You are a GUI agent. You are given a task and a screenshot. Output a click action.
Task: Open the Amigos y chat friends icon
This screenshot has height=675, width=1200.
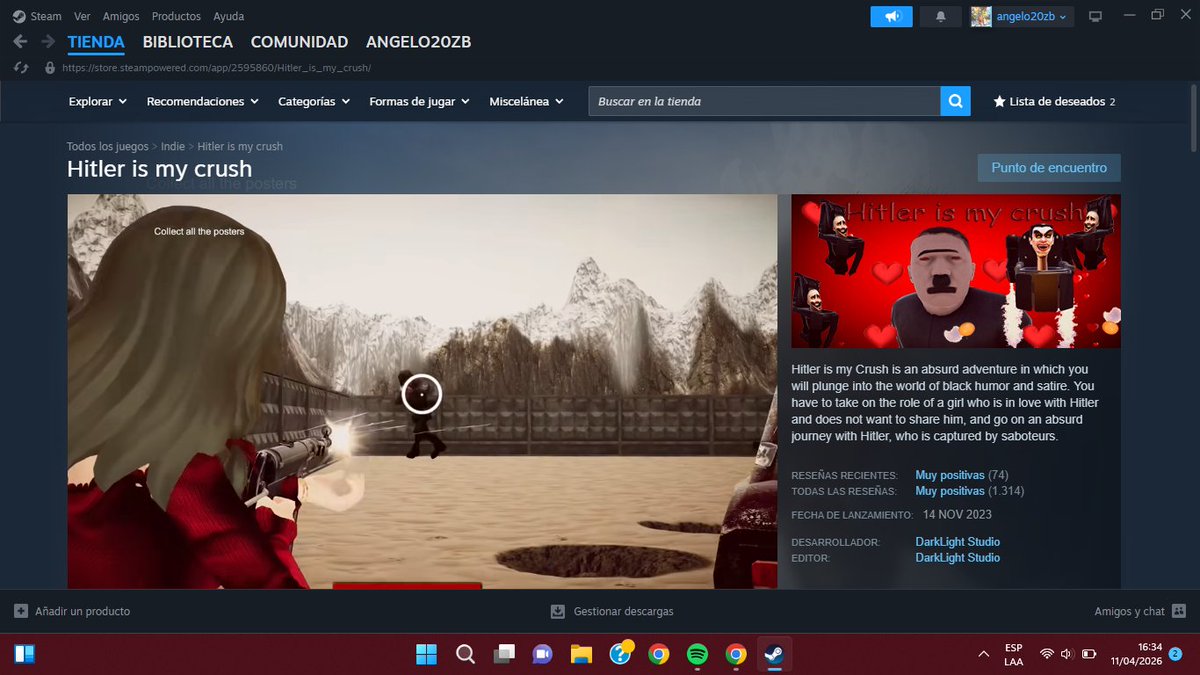click(1179, 611)
